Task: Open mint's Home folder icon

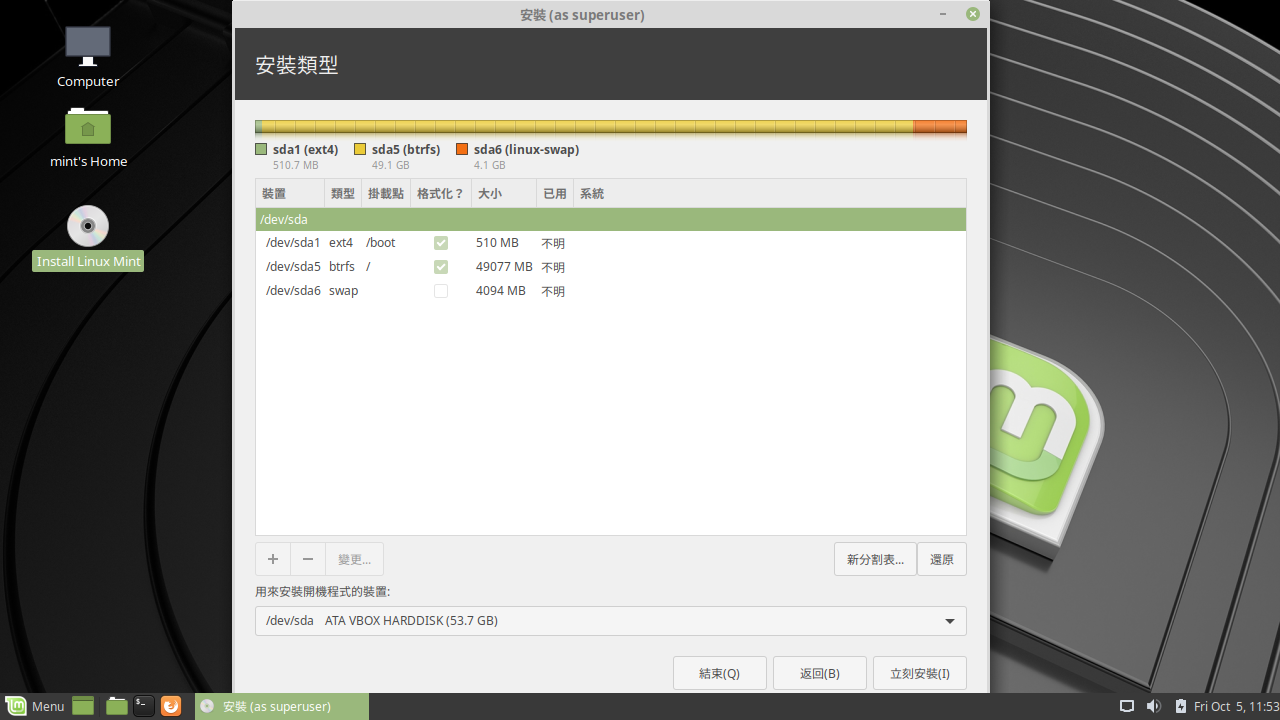Action: point(88,126)
